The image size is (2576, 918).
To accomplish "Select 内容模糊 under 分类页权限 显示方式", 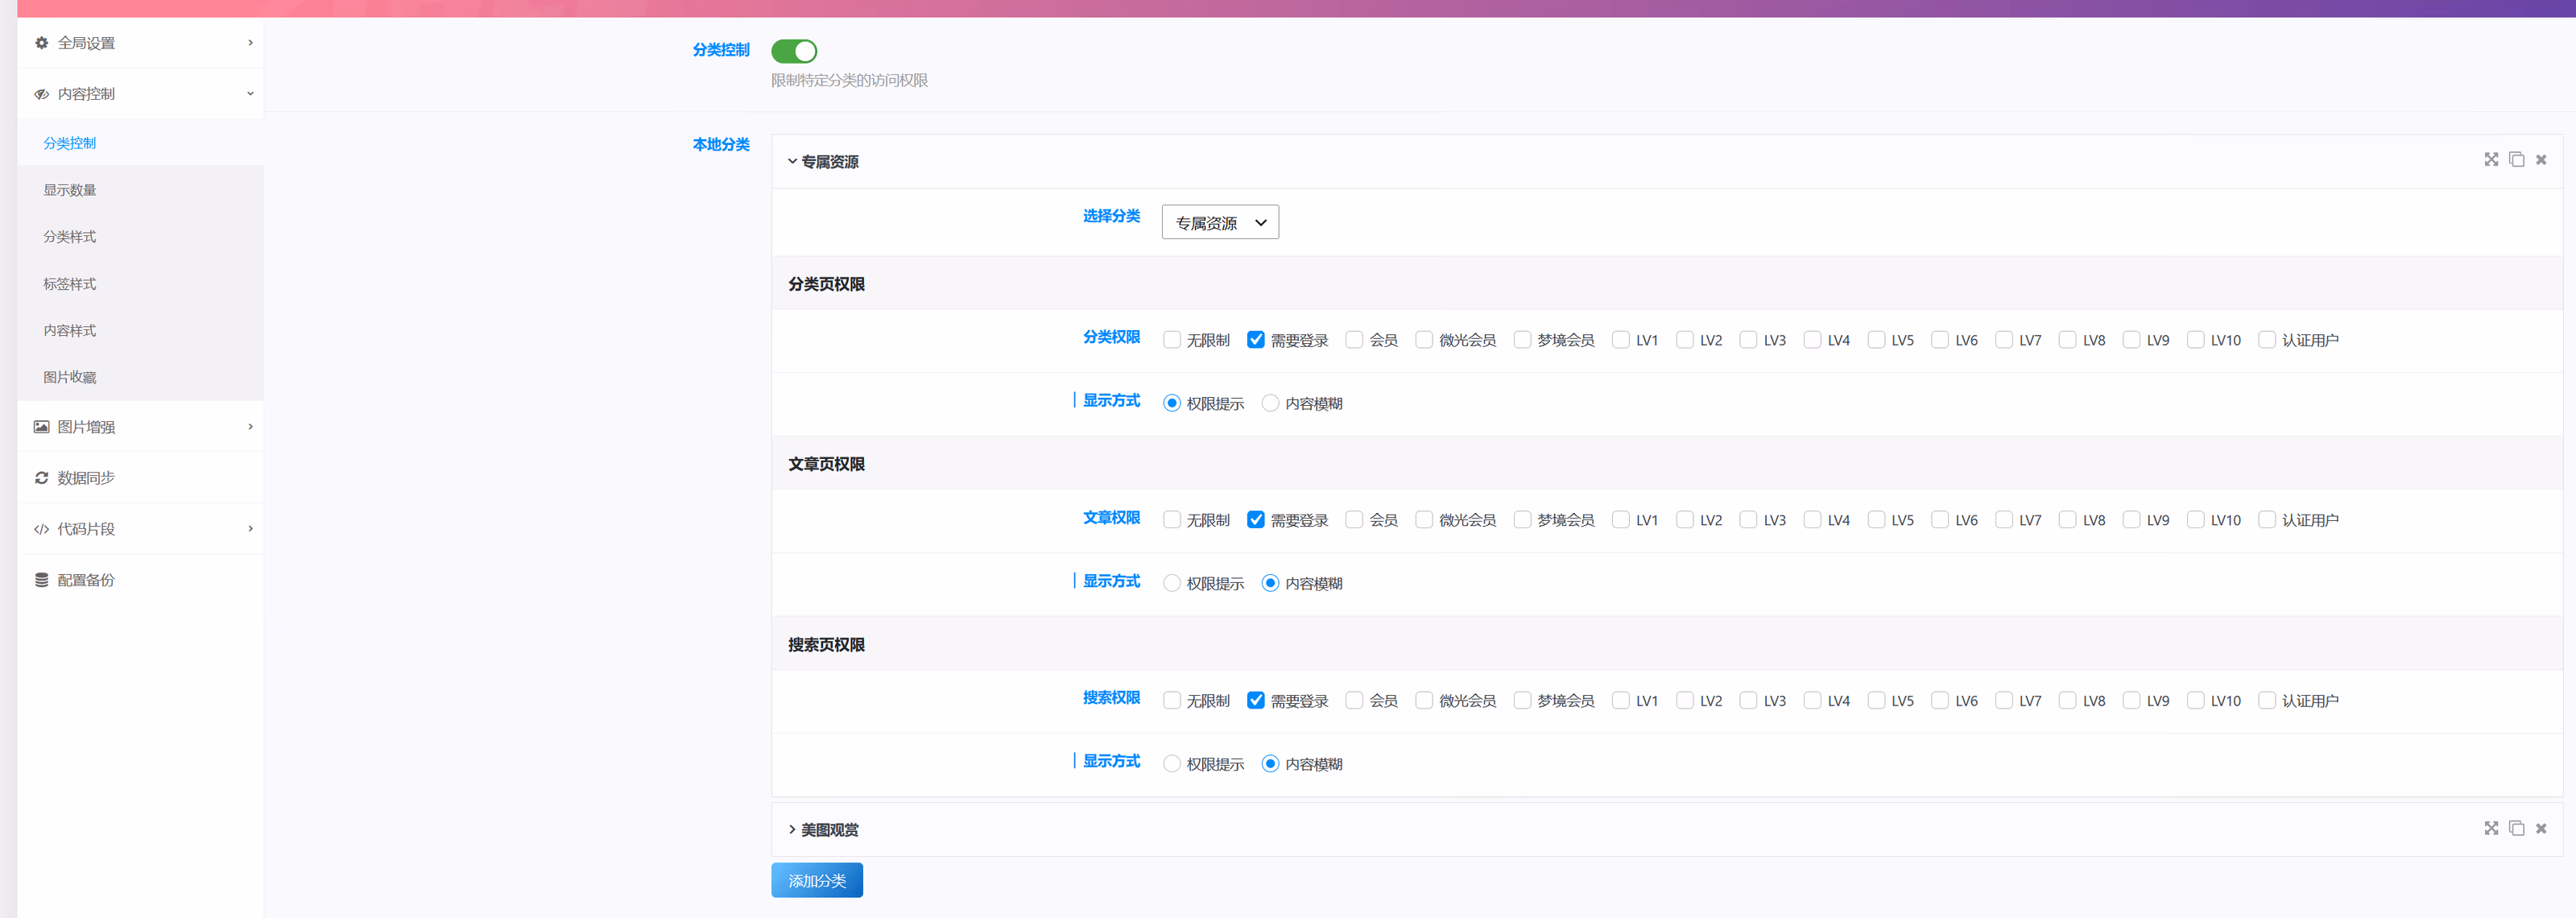I will [x=1270, y=403].
